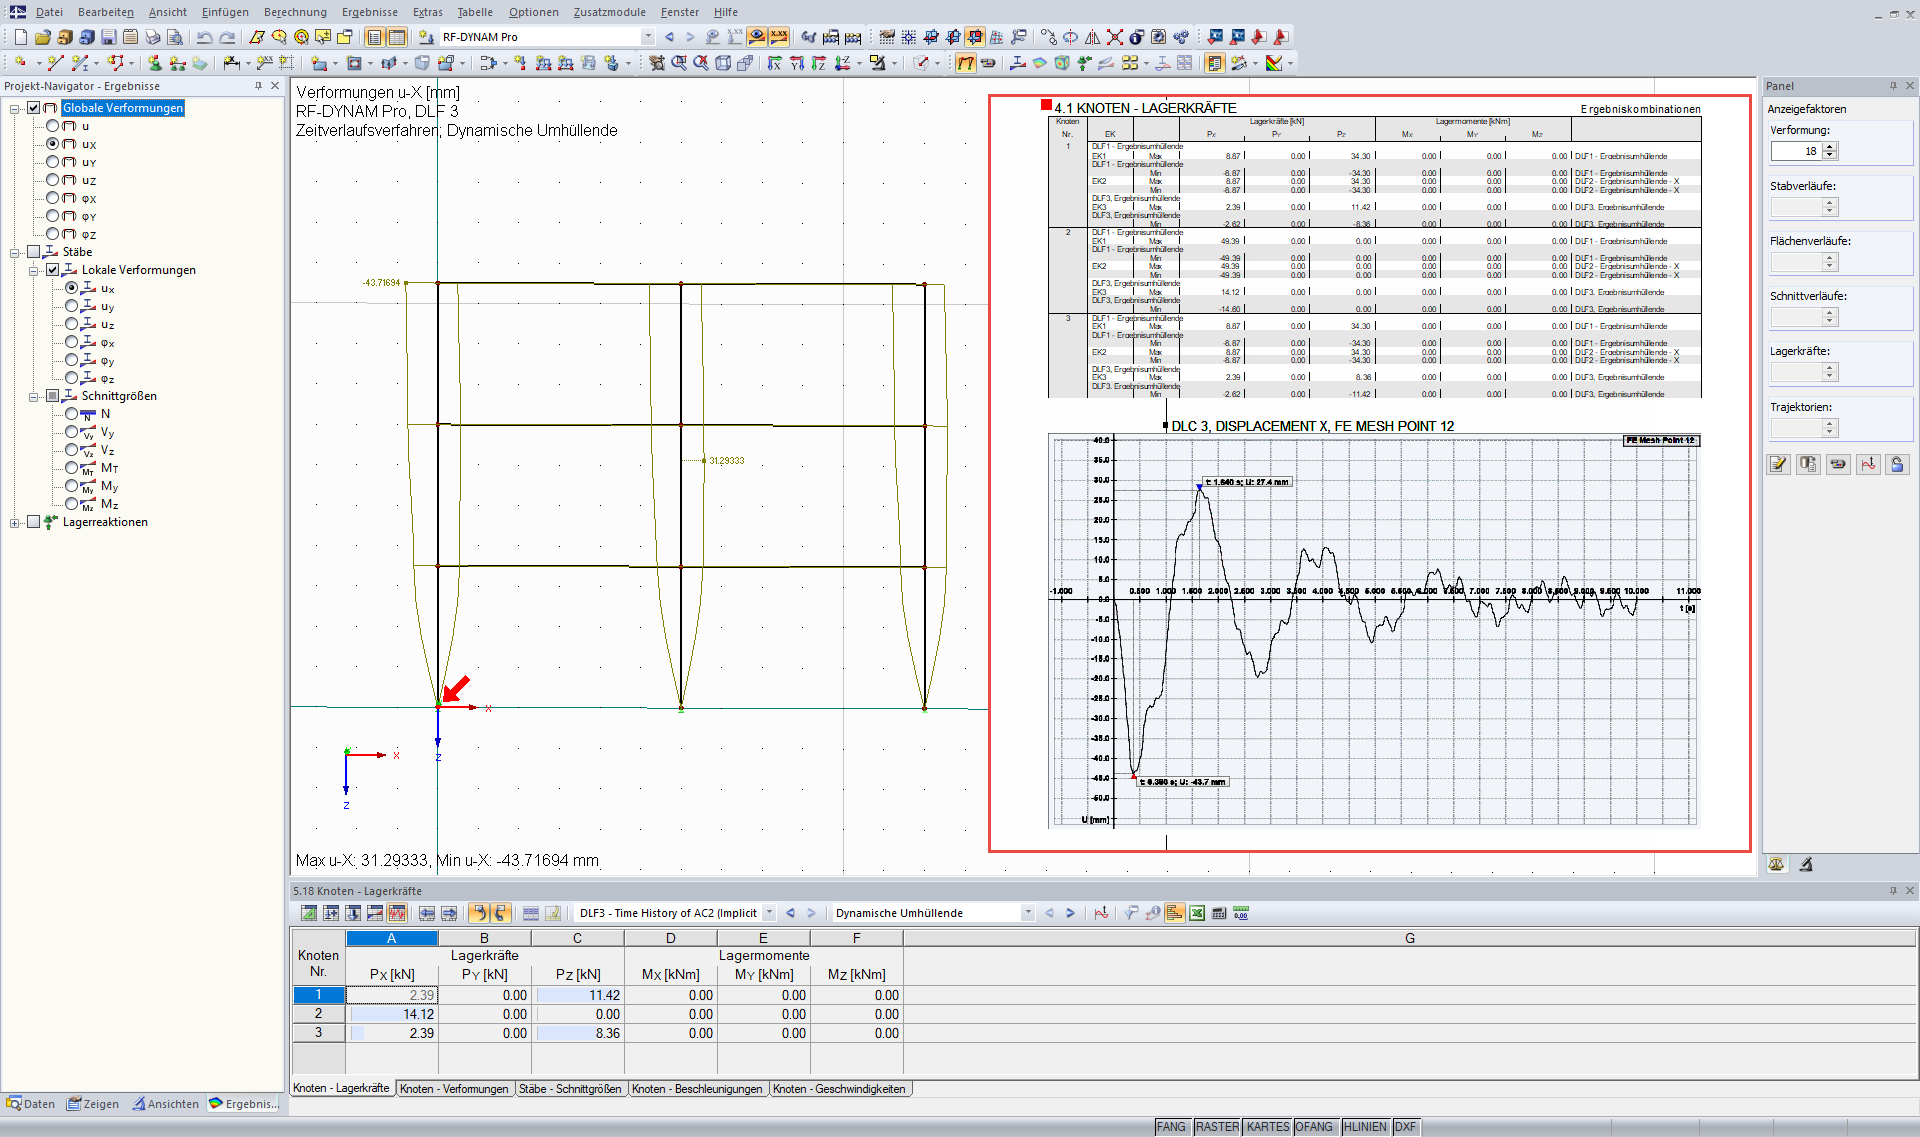The image size is (1920, 1137).
Task: Export the results table to Excel
Action: tap(1197, 912)
